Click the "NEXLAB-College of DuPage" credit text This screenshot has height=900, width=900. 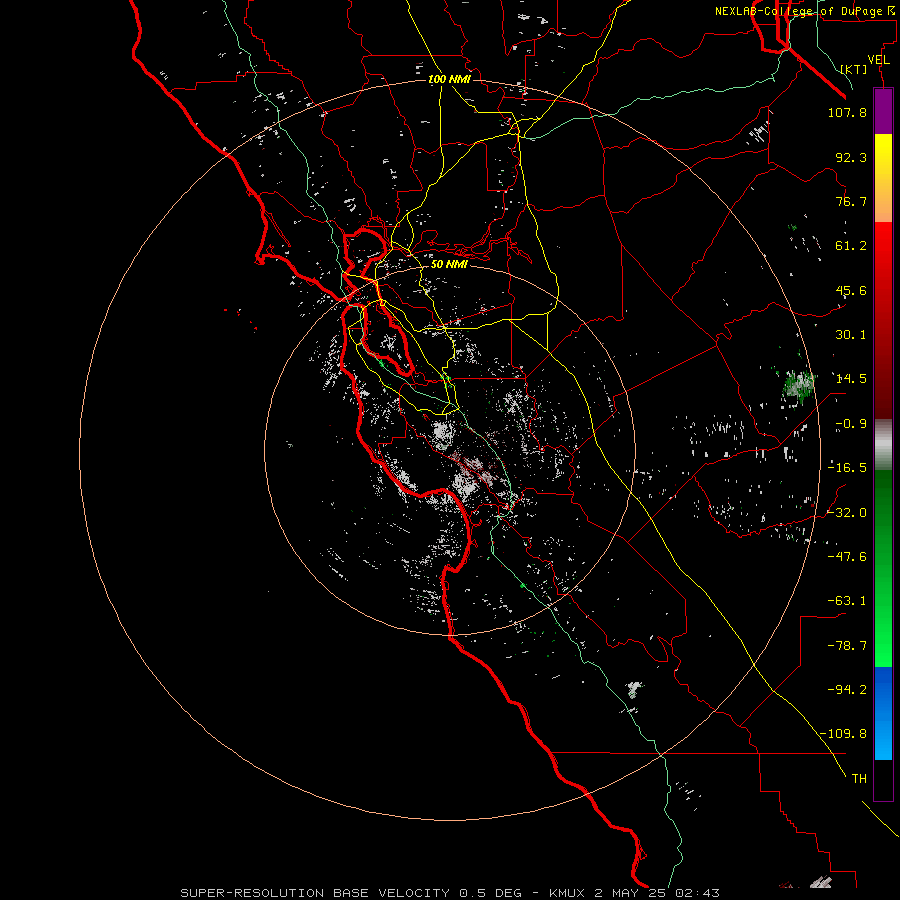pos(798,11)
